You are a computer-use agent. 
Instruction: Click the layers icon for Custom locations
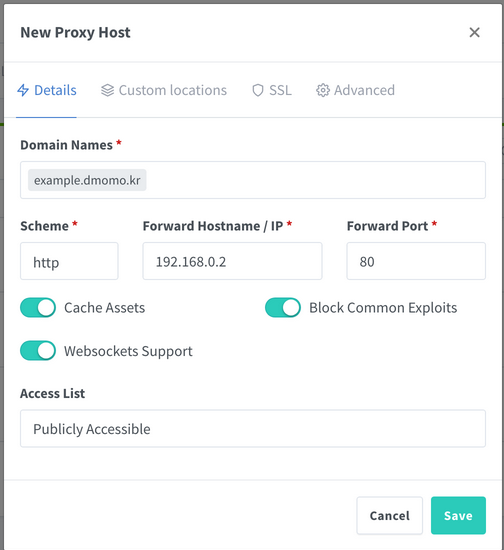coord(107,90)
